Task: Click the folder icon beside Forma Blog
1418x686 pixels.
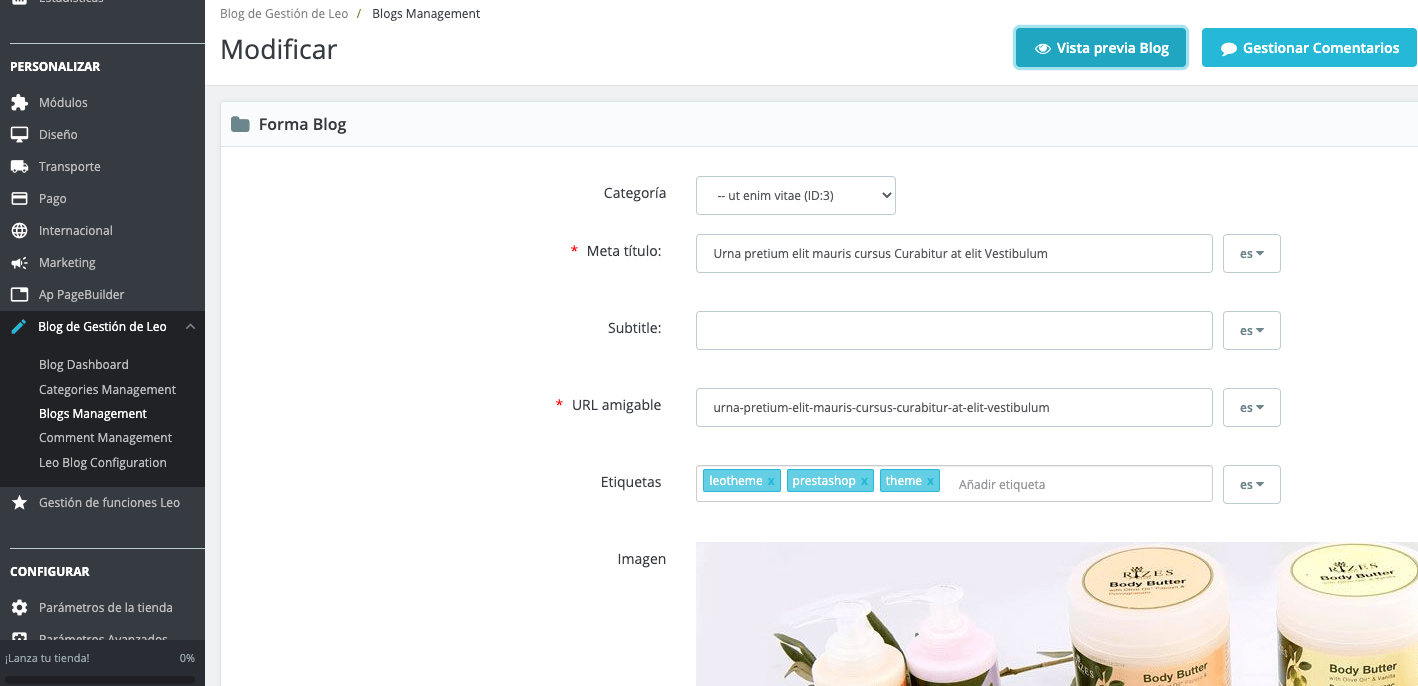Action: tap(240, 125)
